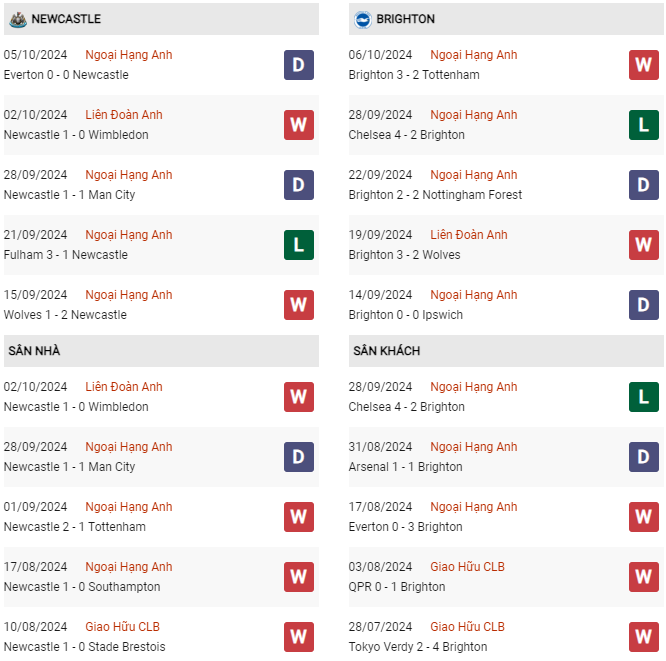Open Liên Đoàn Anh link dated 02/10/2024 under NEWCASTLE

pyautogui.click(x=124, y=115)
